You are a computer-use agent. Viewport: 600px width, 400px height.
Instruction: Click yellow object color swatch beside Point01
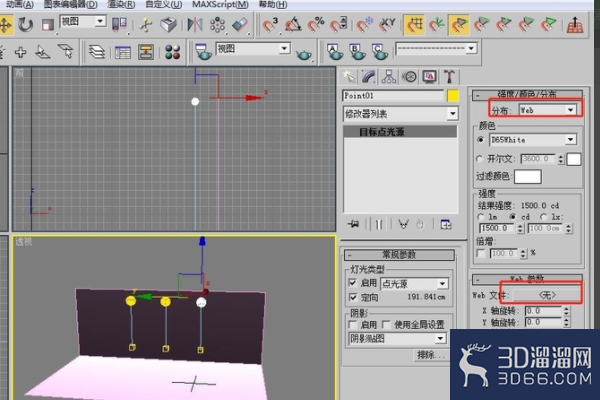[x=453, y=96]
